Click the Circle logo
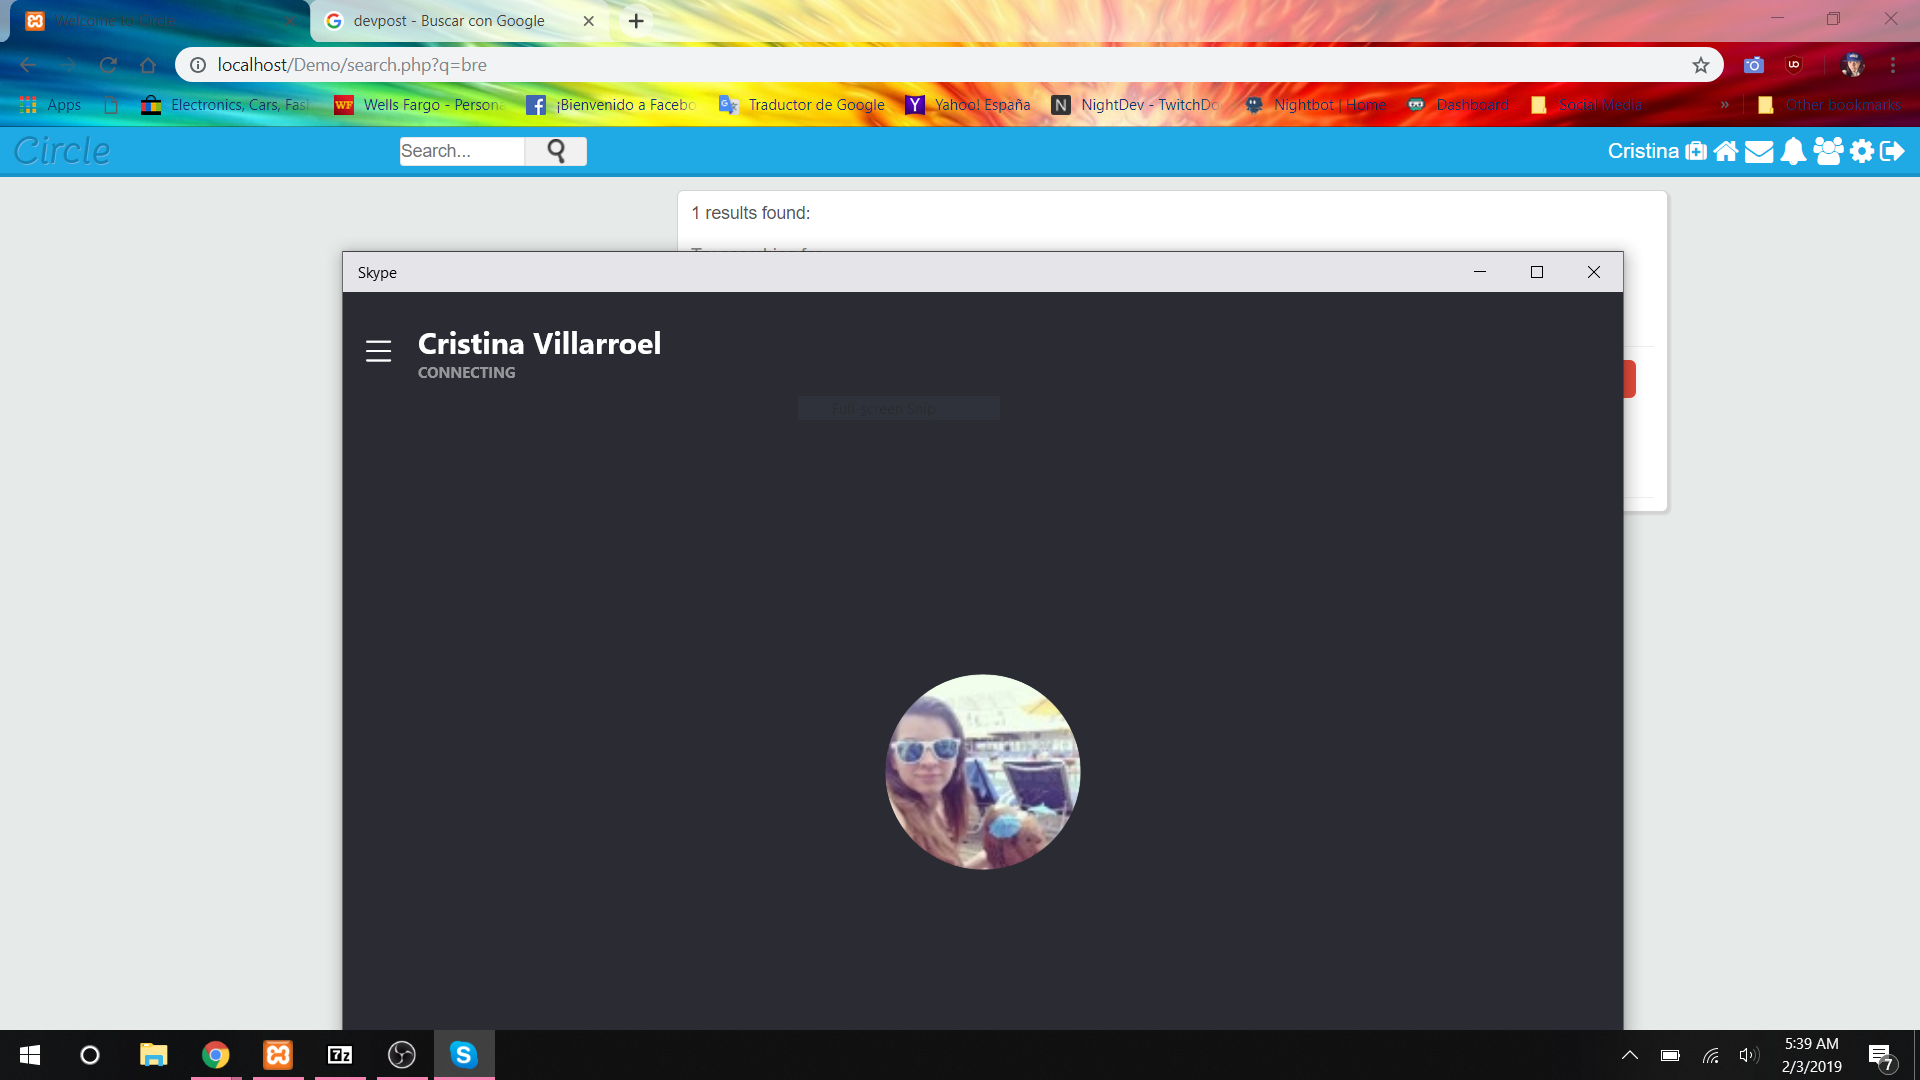 pyautogui.click(x=62, y=151)
